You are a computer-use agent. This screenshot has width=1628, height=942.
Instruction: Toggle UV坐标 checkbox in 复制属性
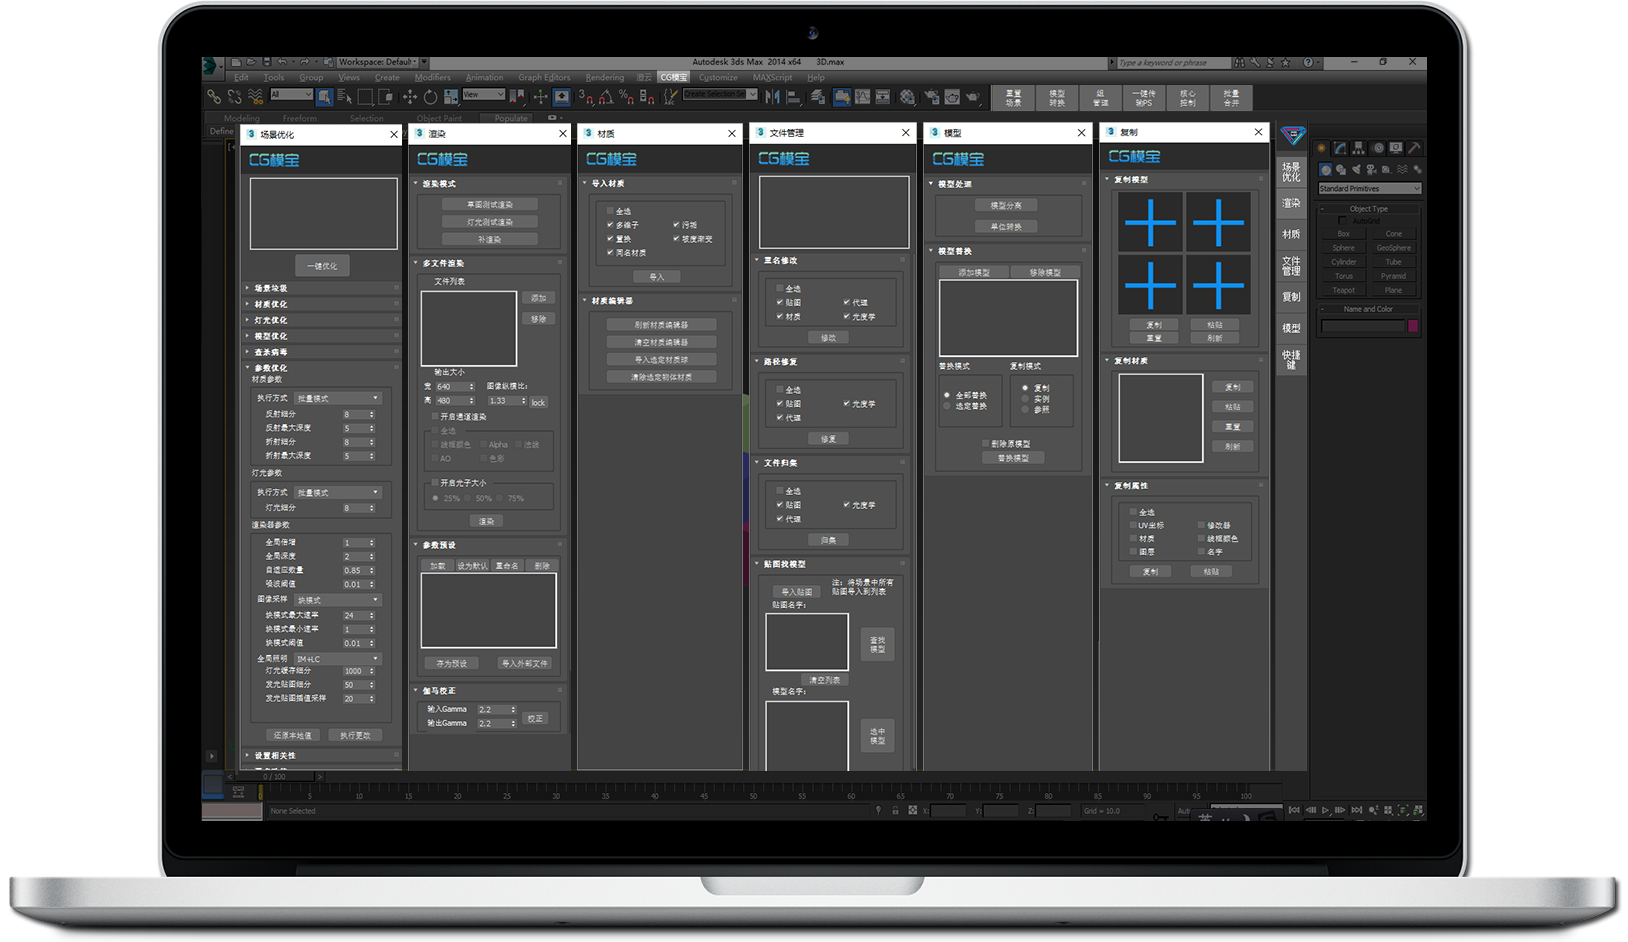[x=1133, y=525]
